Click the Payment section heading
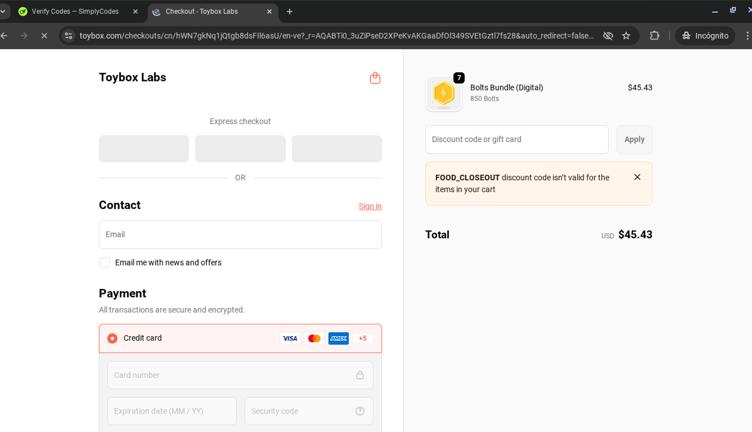This screenshot has height=432, width=752. [x=122, y=293]
